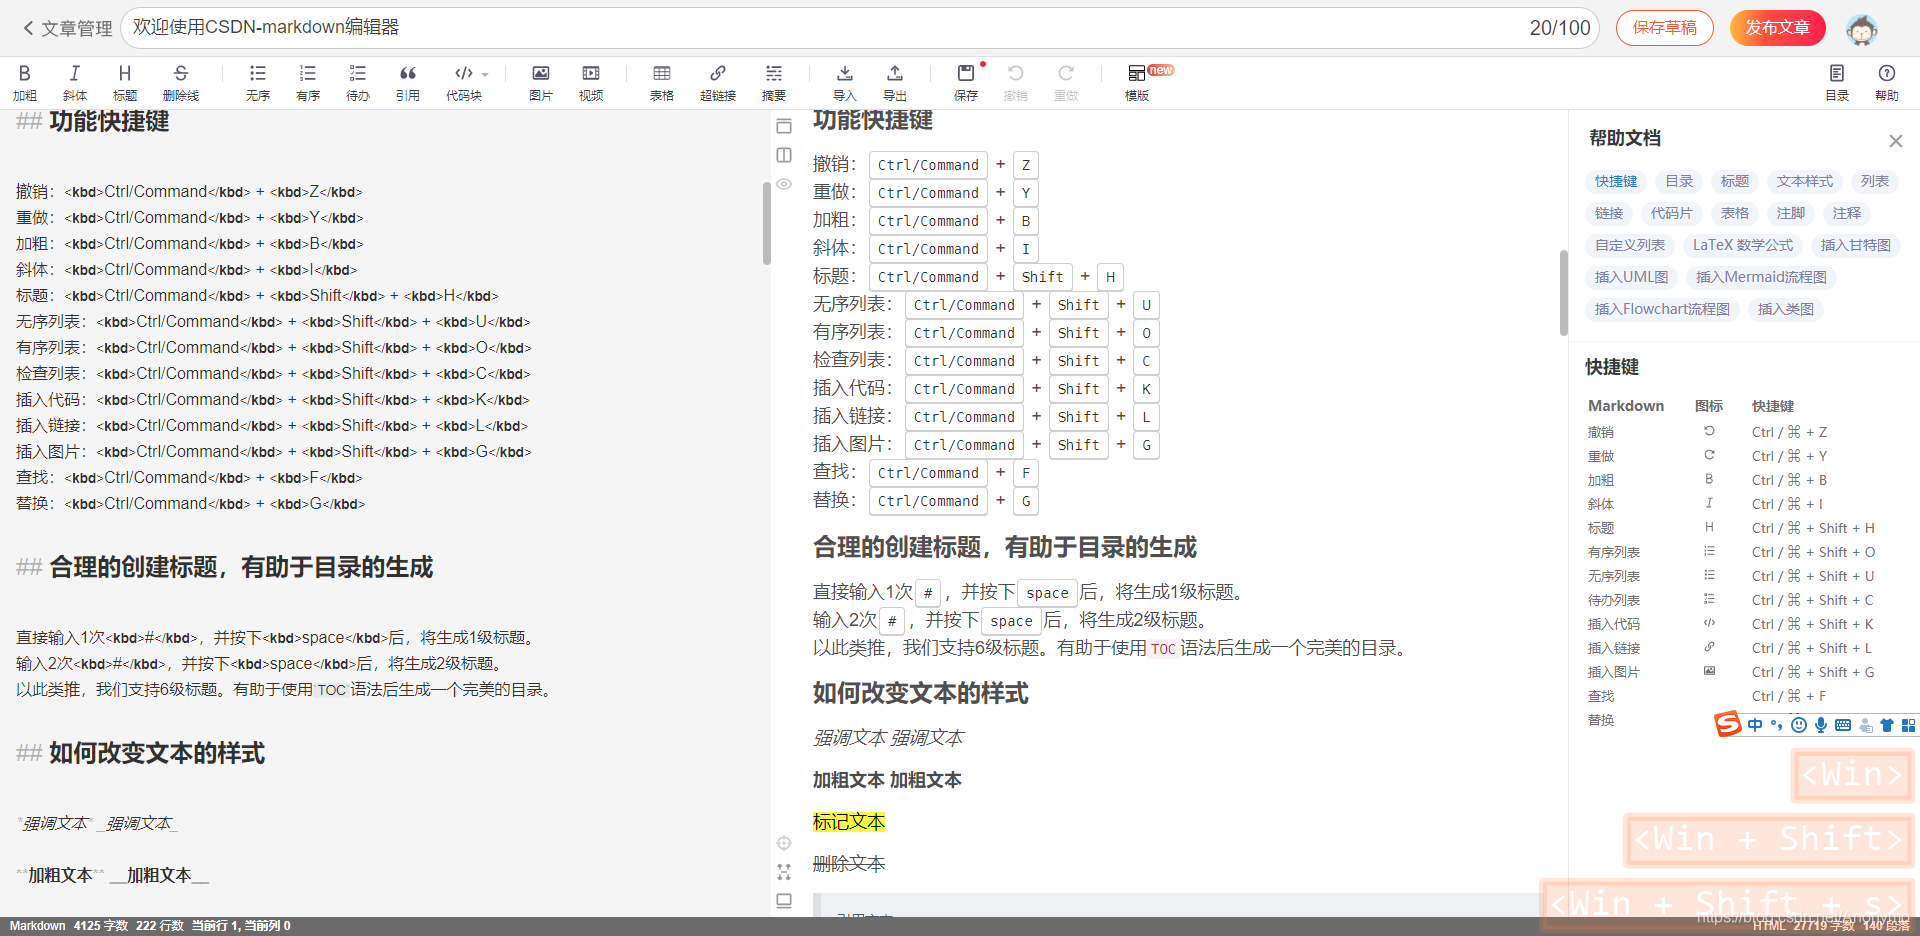
Task: Select the 注释 help tag
Action: (1847, 213)
